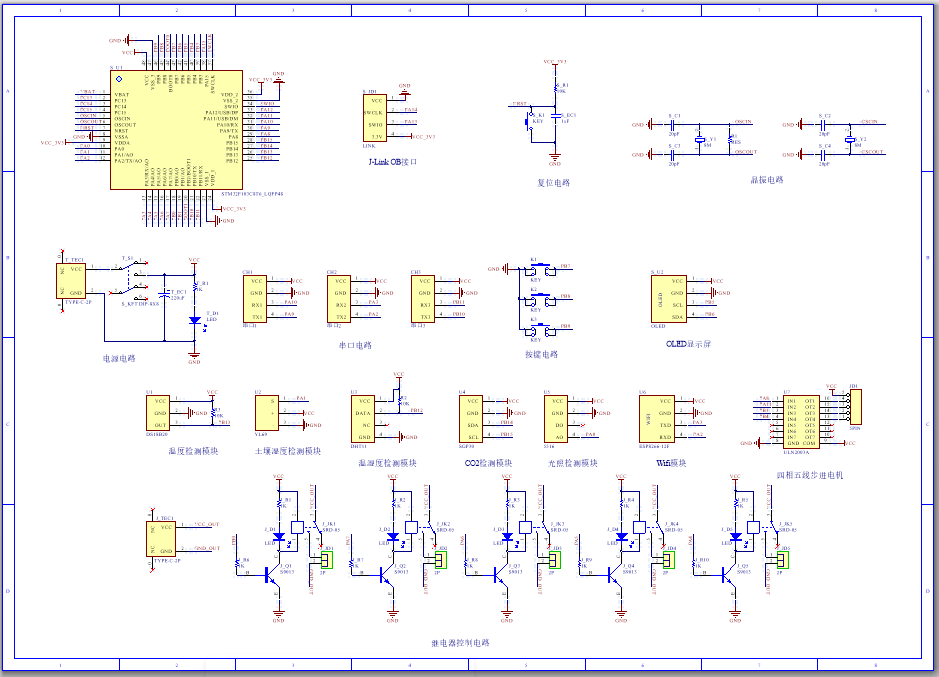Click the J-Link OB connector block
This screenshot has height=677, width=939.
point(374,118)
